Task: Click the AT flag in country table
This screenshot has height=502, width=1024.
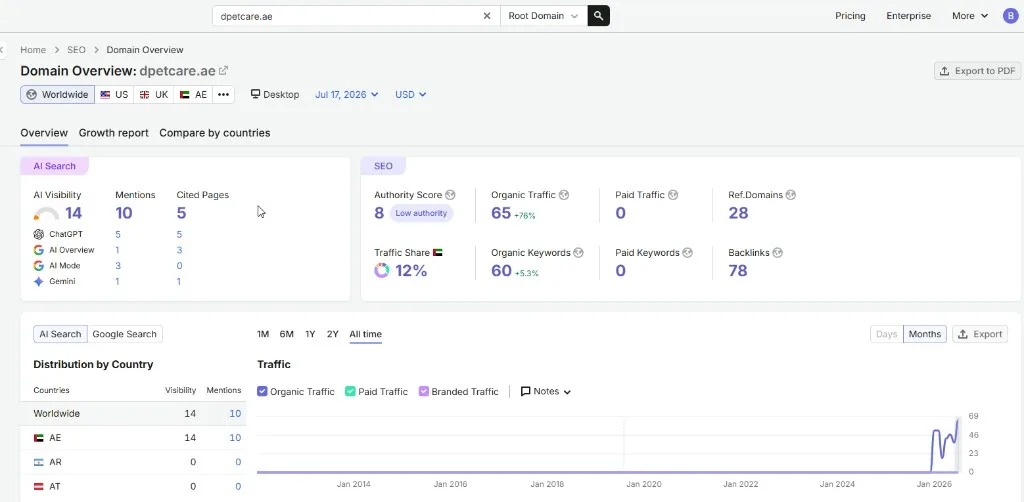Action: 39,486
